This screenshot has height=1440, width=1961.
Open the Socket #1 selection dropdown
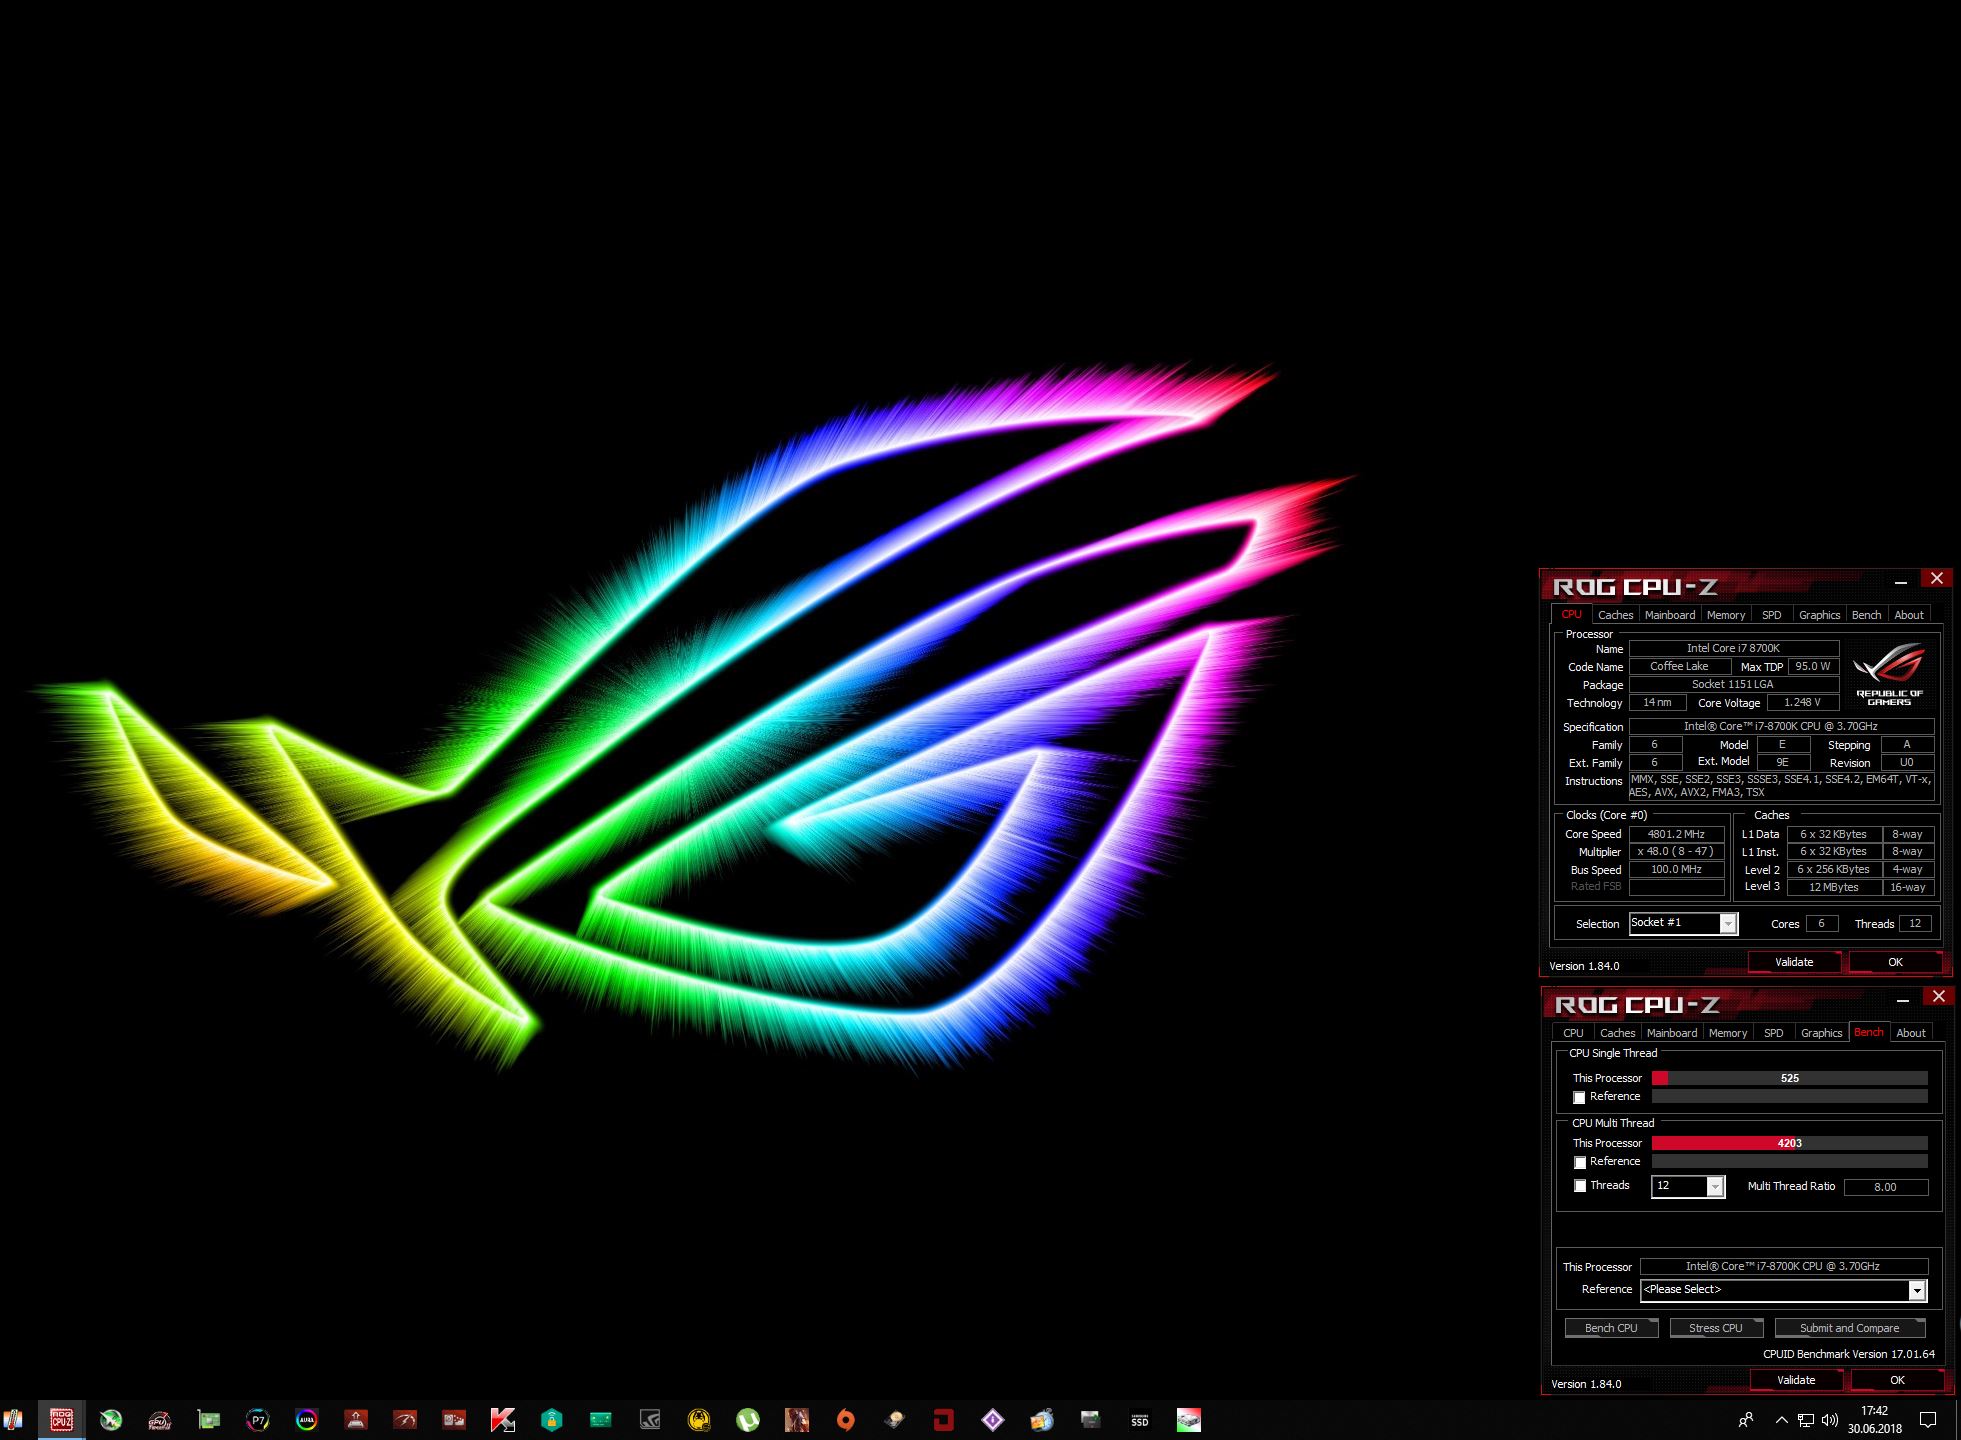coord(1684,924)
